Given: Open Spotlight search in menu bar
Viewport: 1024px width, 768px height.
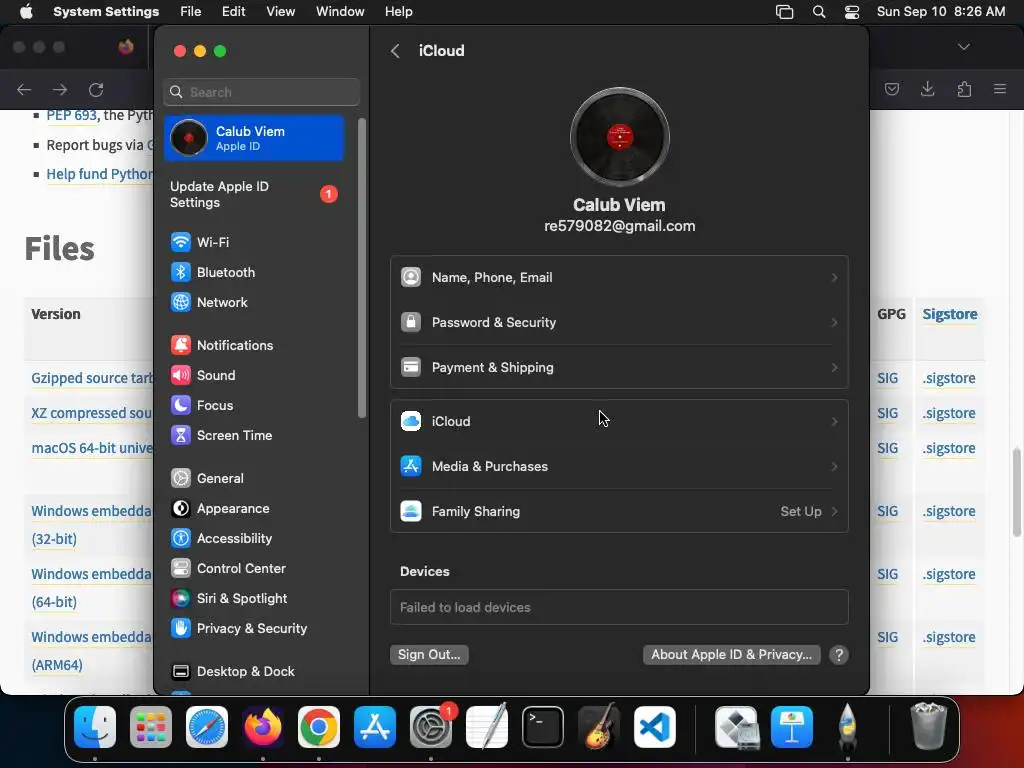Looking at the screenshot, I should pyautogui.click(x=819, y=12).
